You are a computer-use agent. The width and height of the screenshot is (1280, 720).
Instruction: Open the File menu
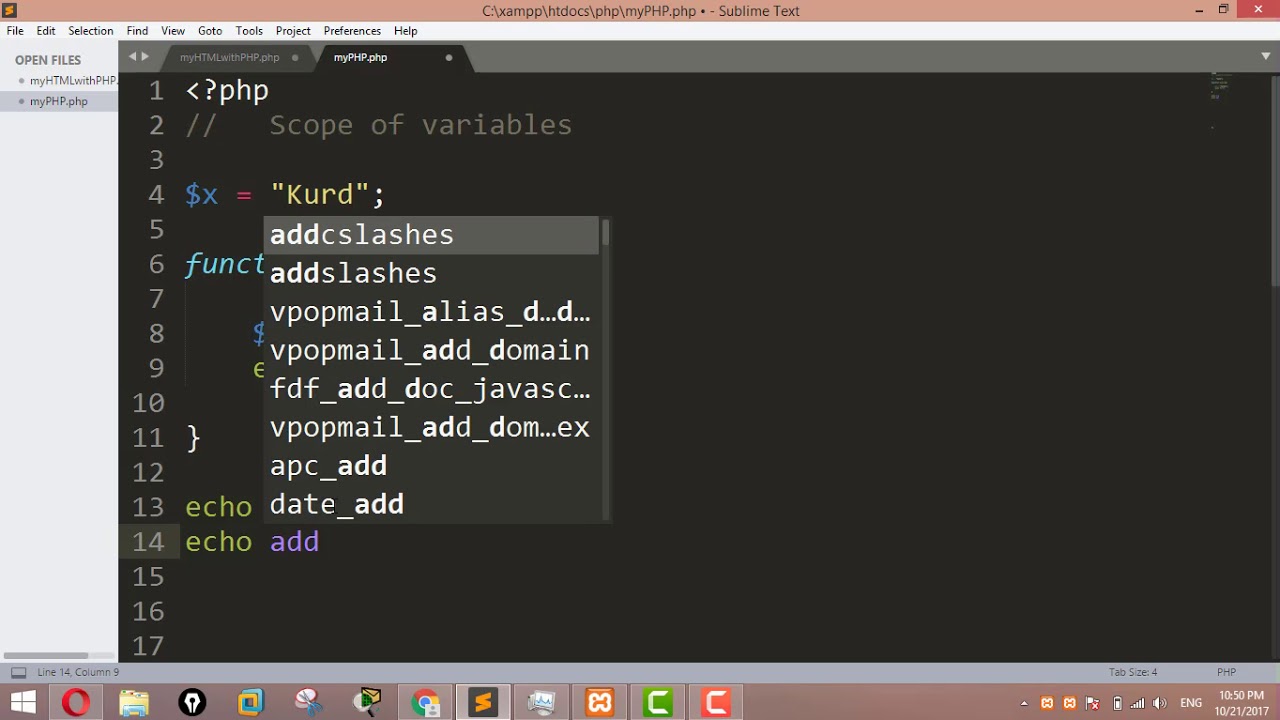(x=15, y=31)
